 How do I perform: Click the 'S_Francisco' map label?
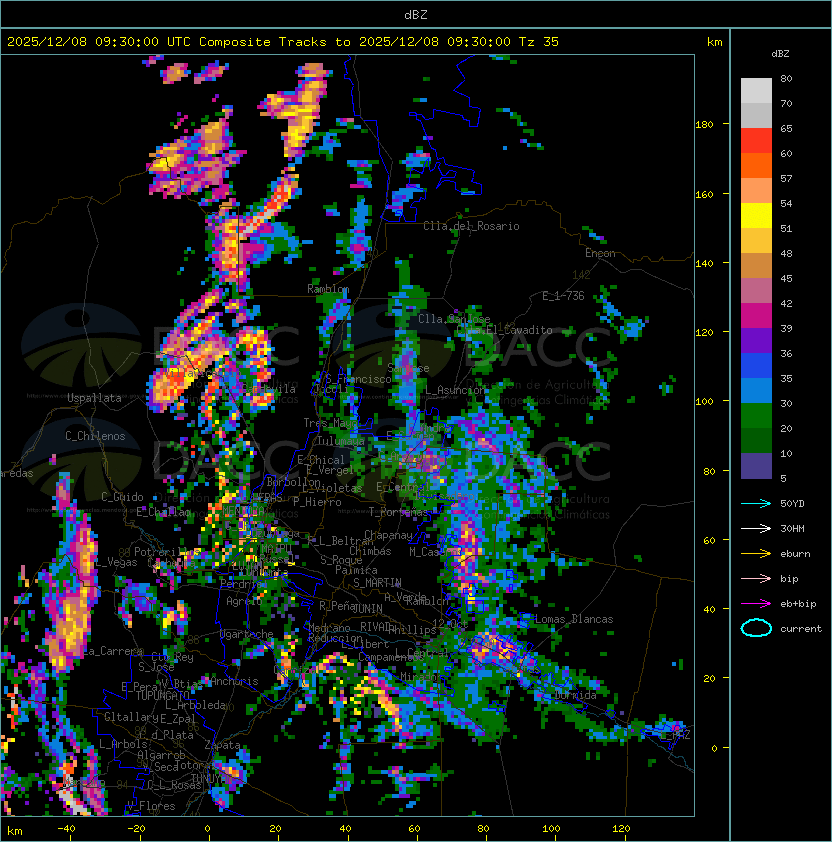(359, 379)
